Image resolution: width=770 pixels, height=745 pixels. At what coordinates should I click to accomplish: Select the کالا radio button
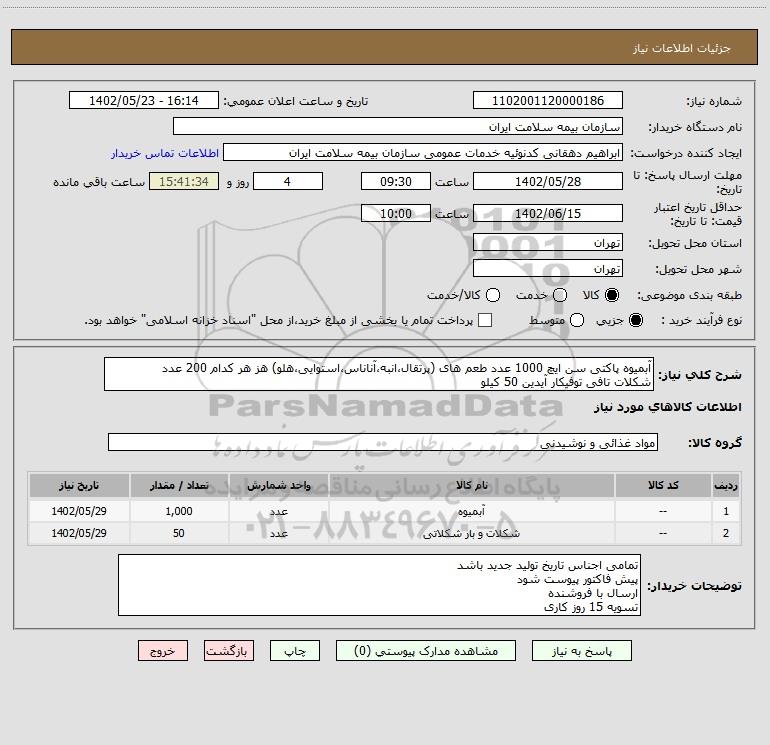612,295
